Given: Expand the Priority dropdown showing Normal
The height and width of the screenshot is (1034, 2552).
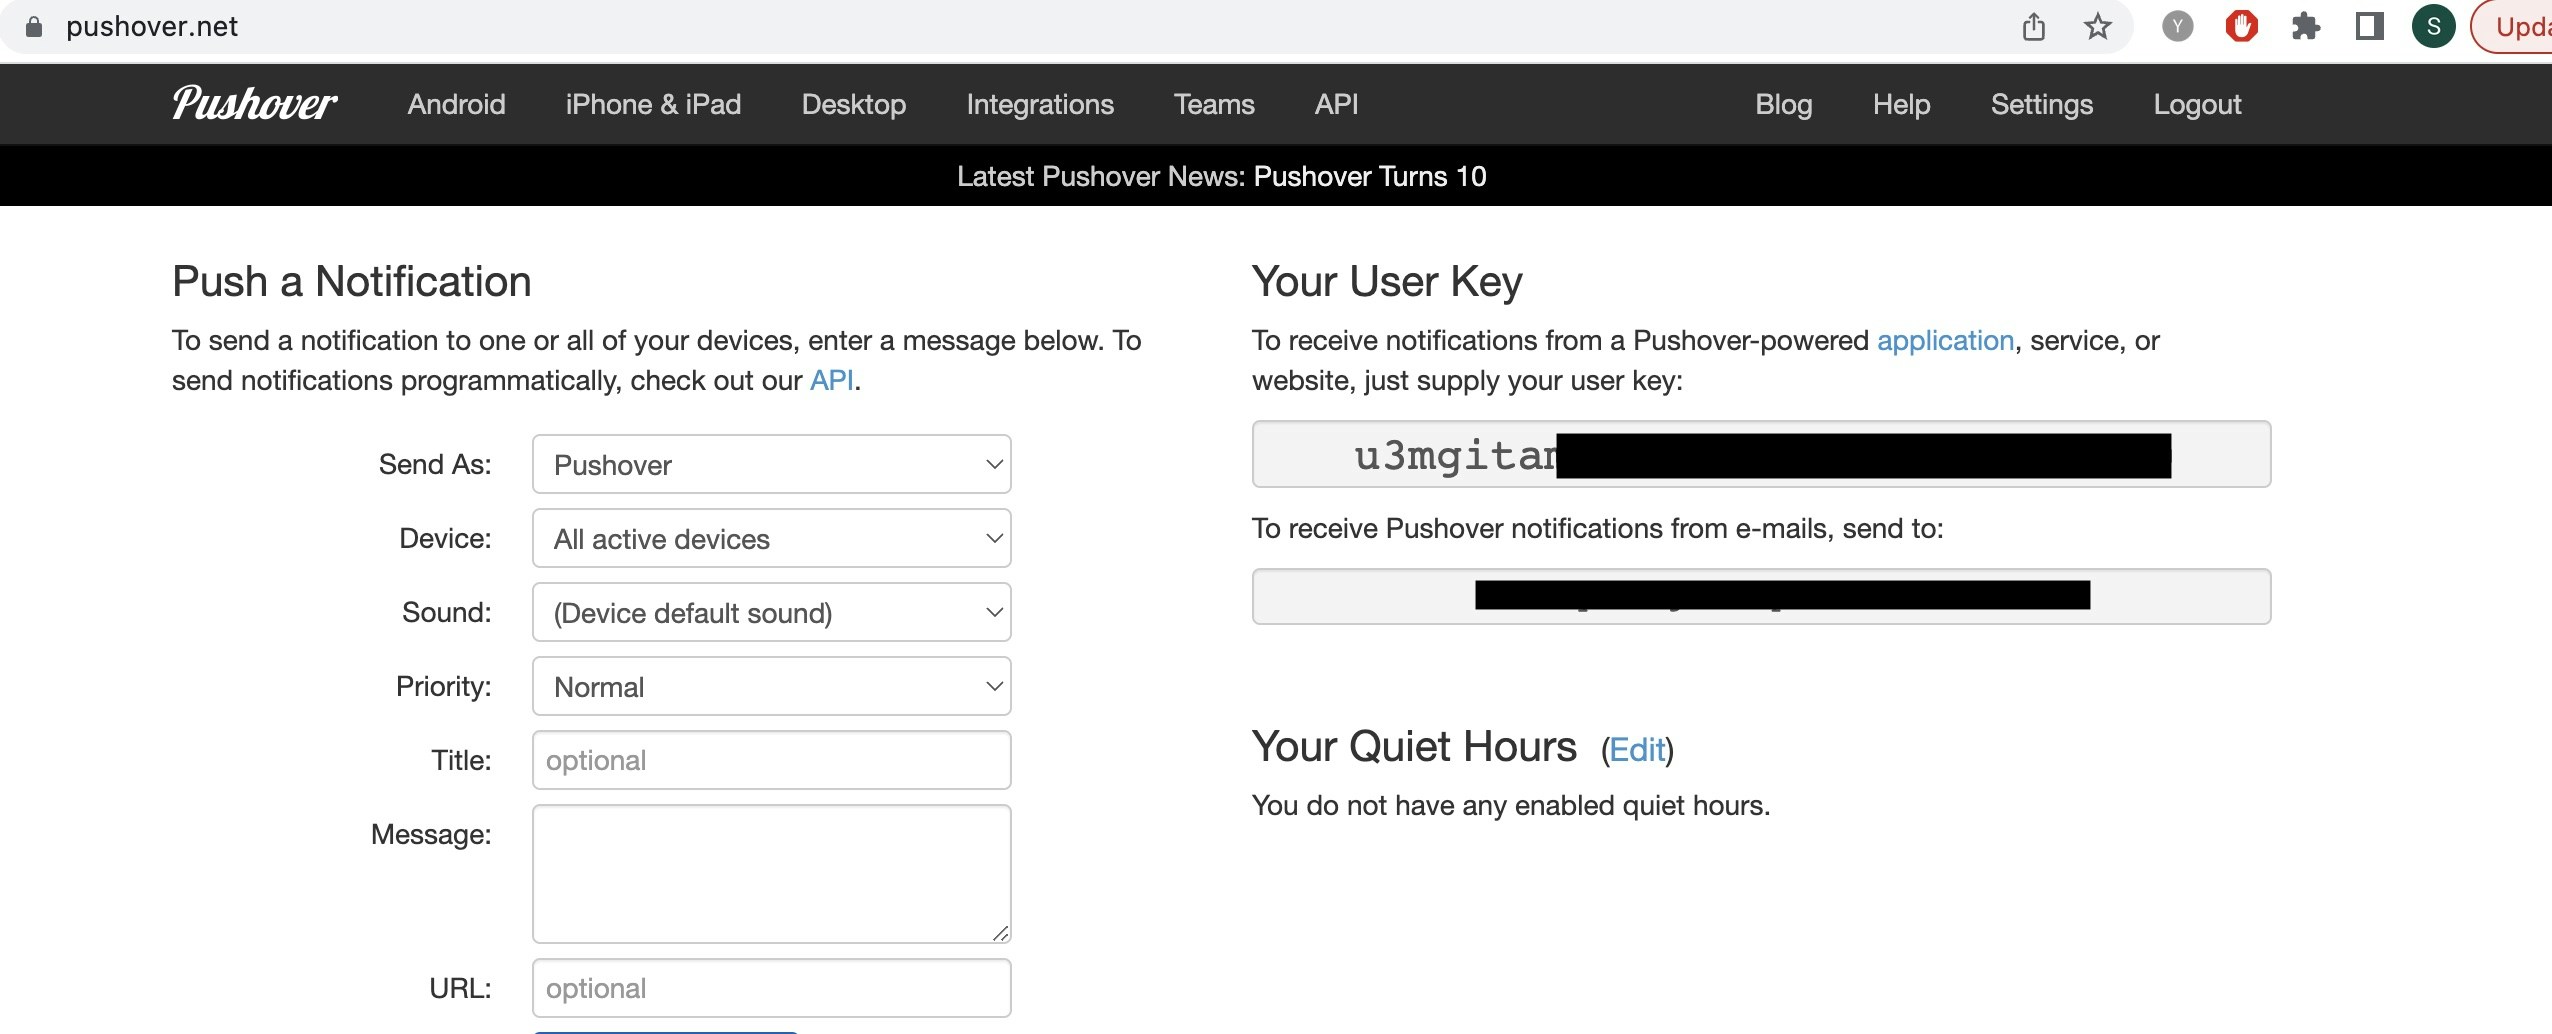Looking at the screenshot, I should 772,686.
